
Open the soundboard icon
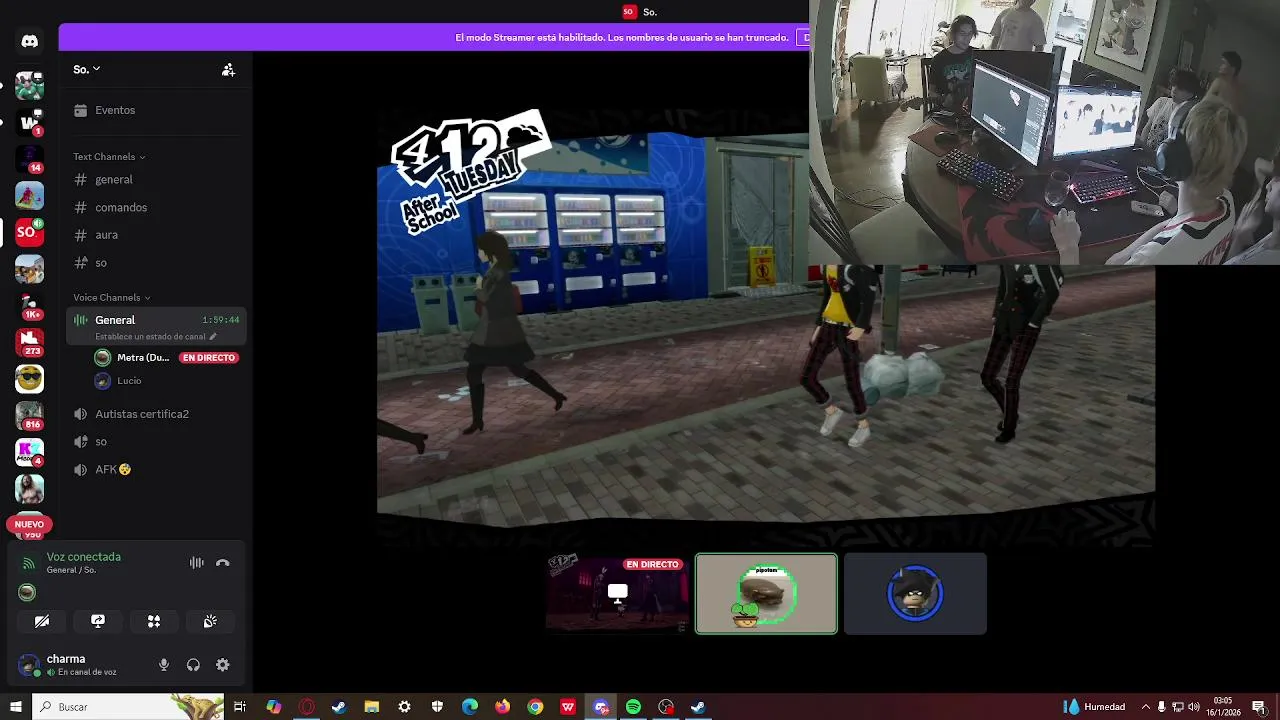tap(210, 622)
